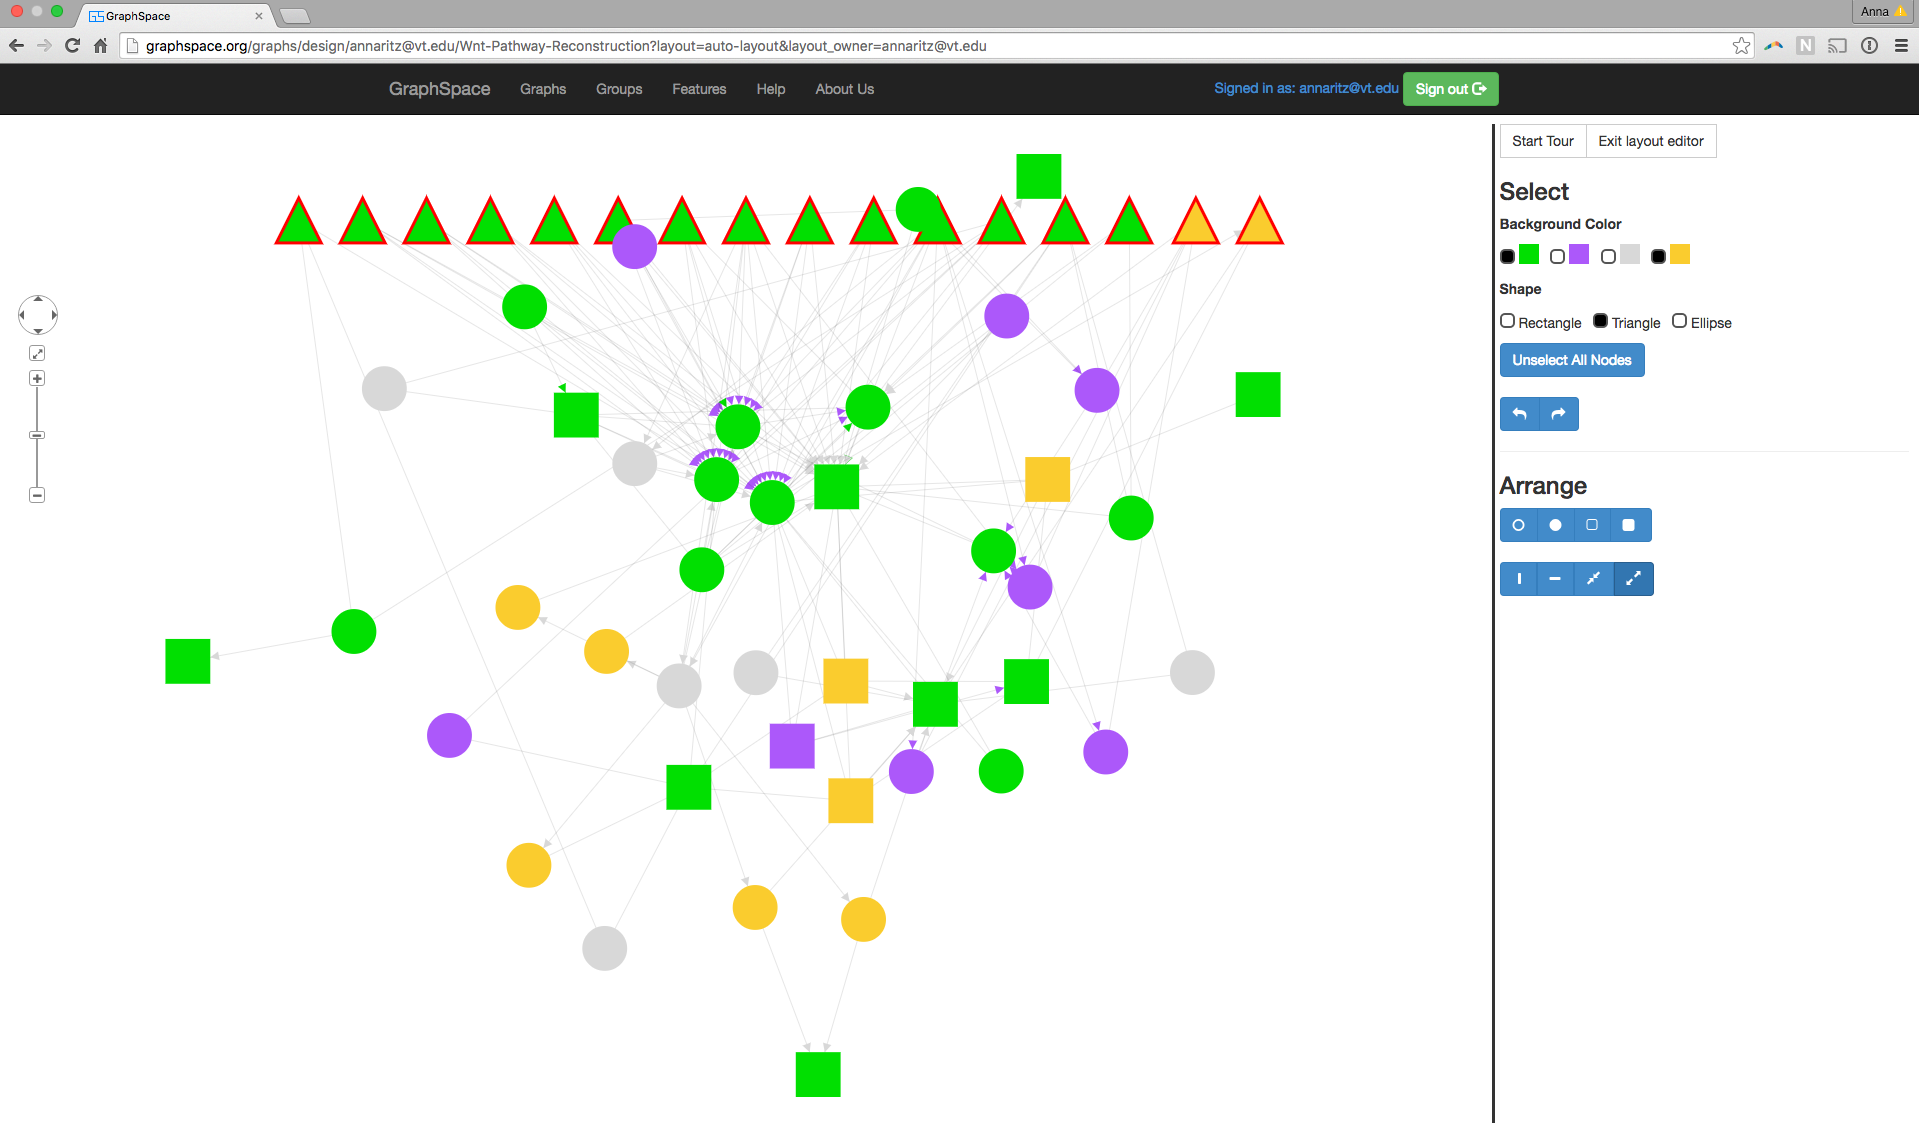Open the Help menu item
Screen dimensions: 1919x1123
tap(771, 89)
